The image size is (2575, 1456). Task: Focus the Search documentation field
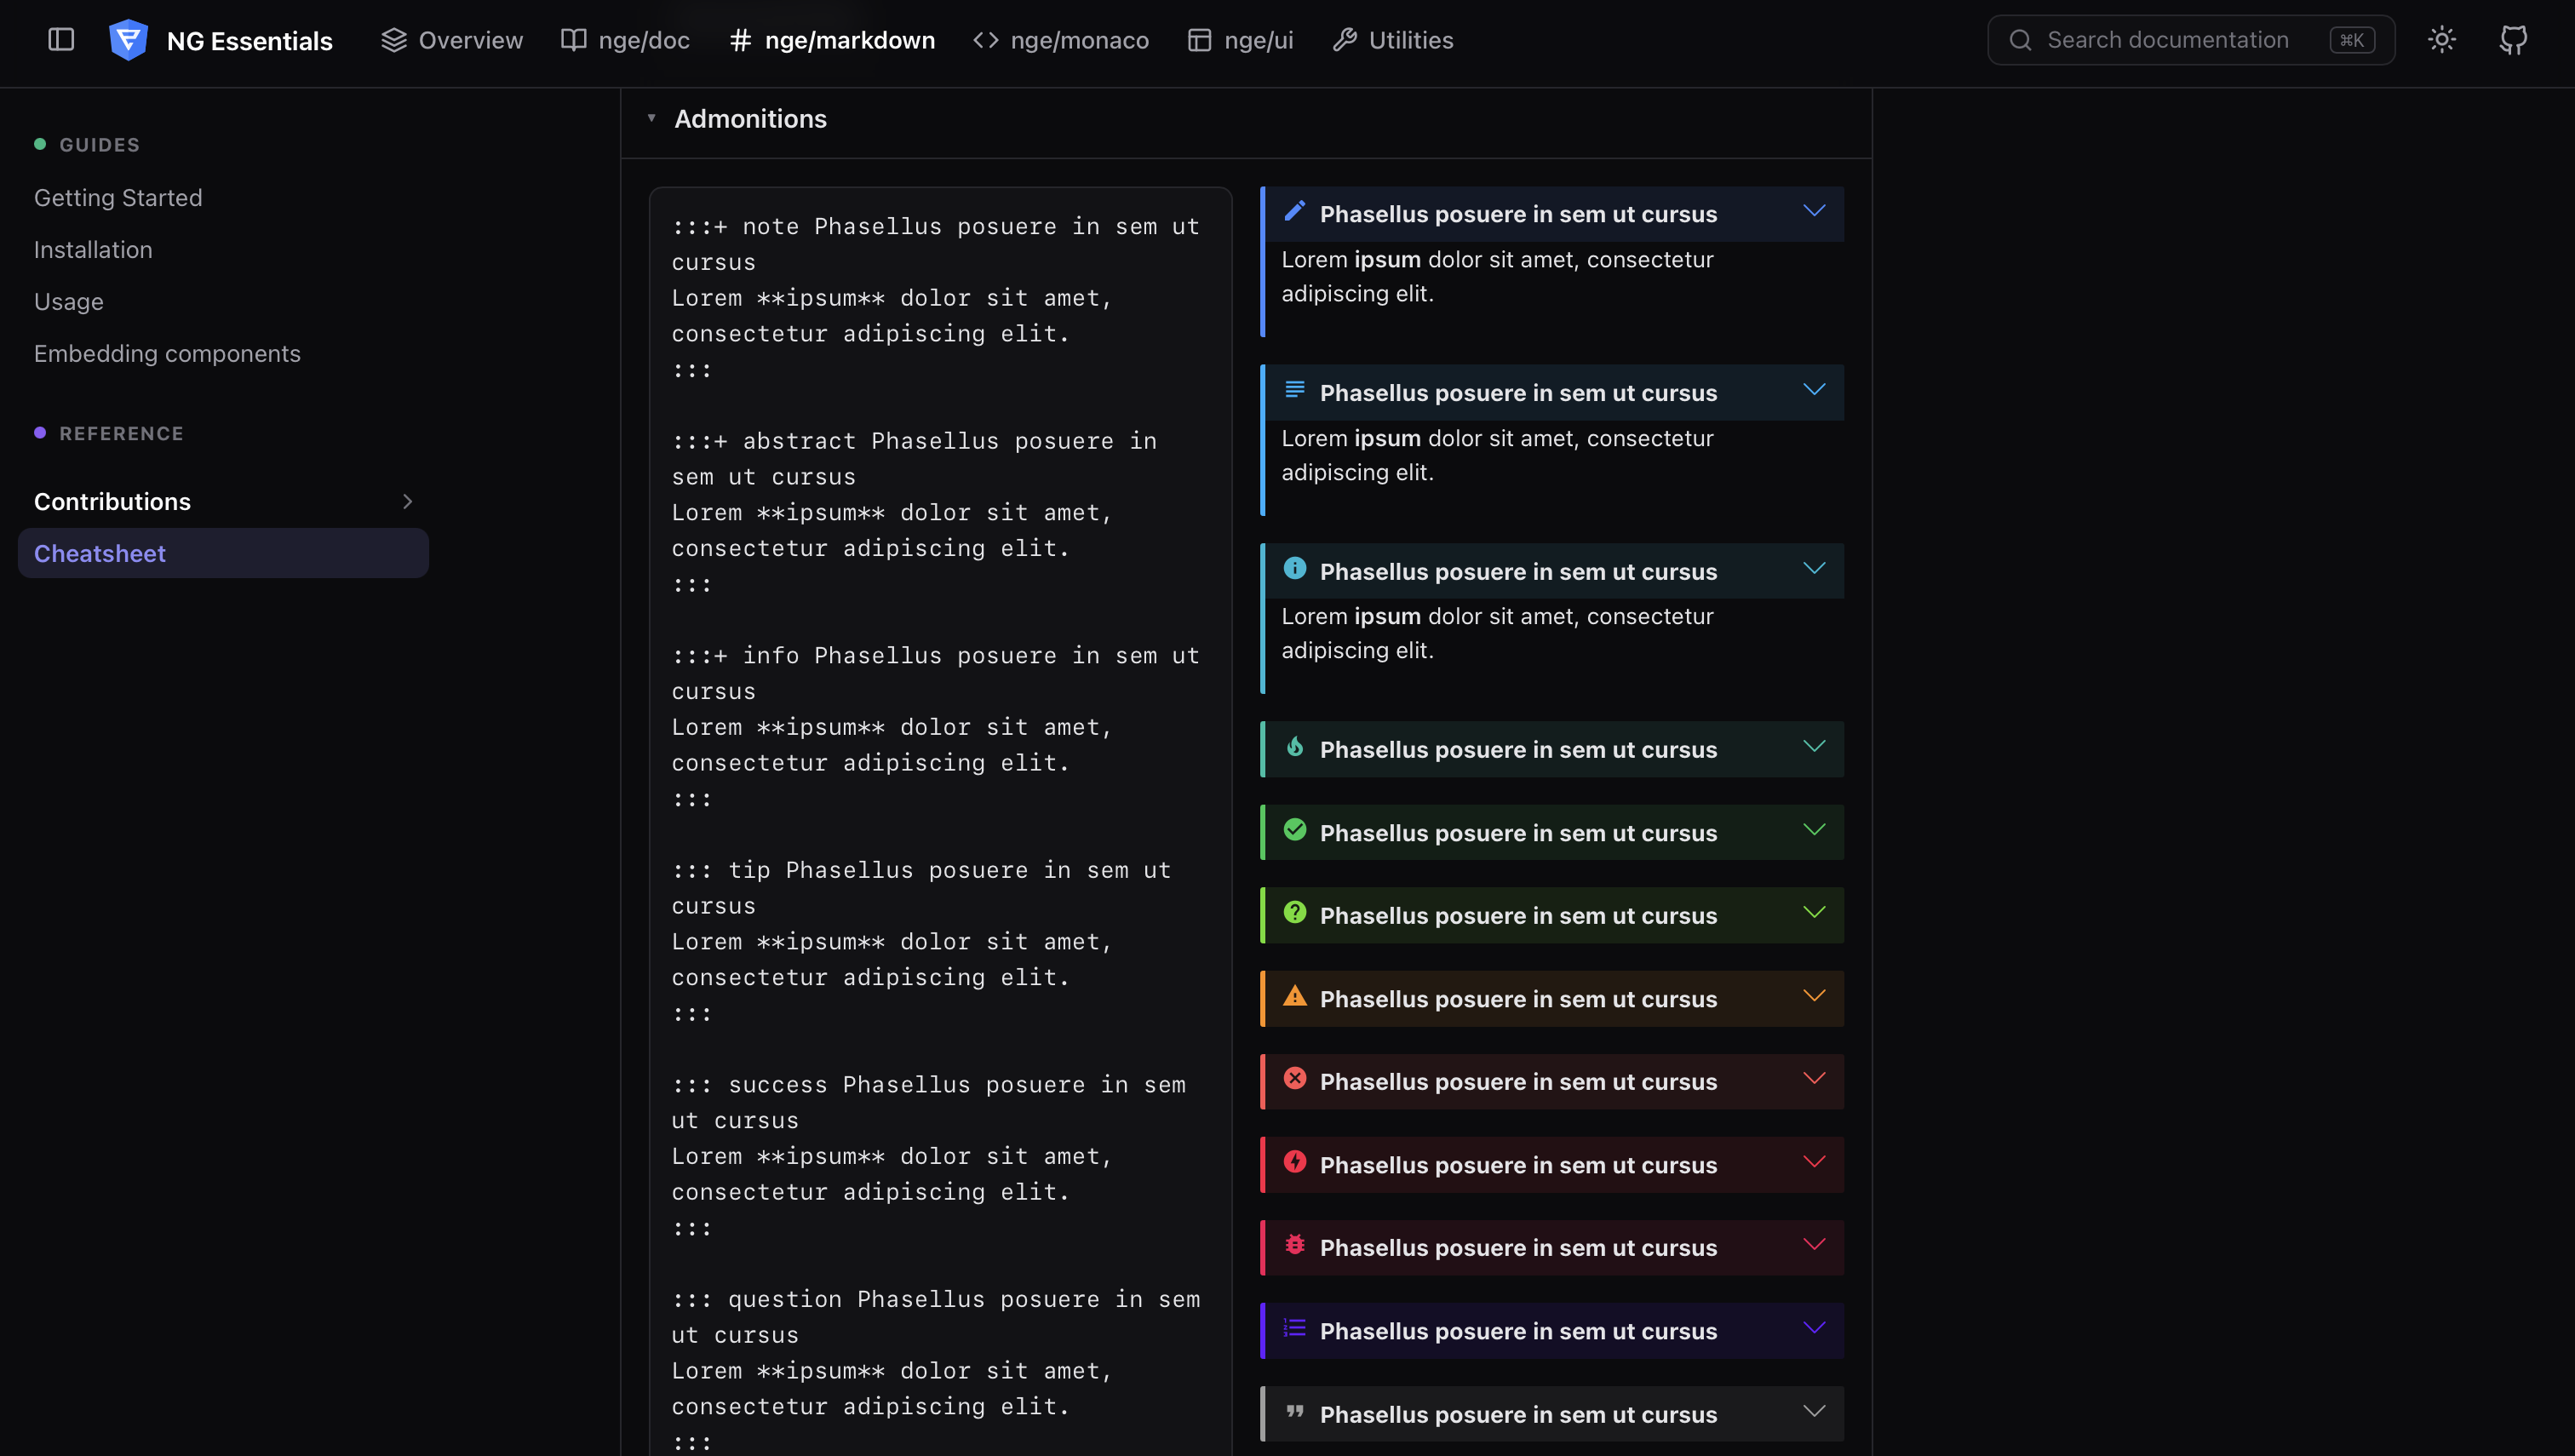2191,40
